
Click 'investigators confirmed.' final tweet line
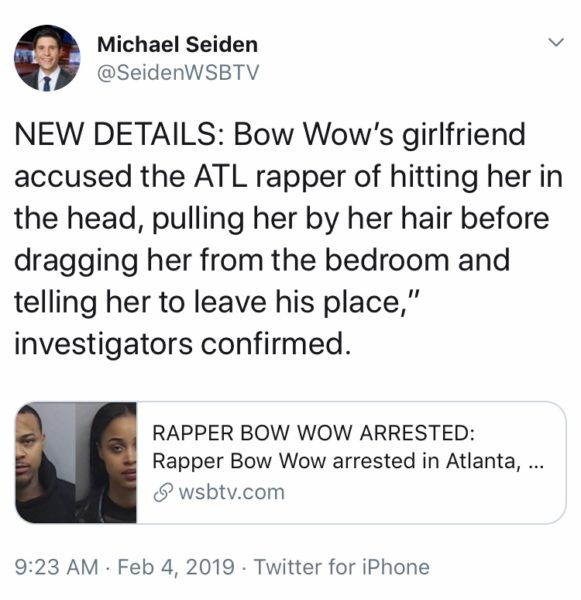pyautogui.click(x=183, y=344)
